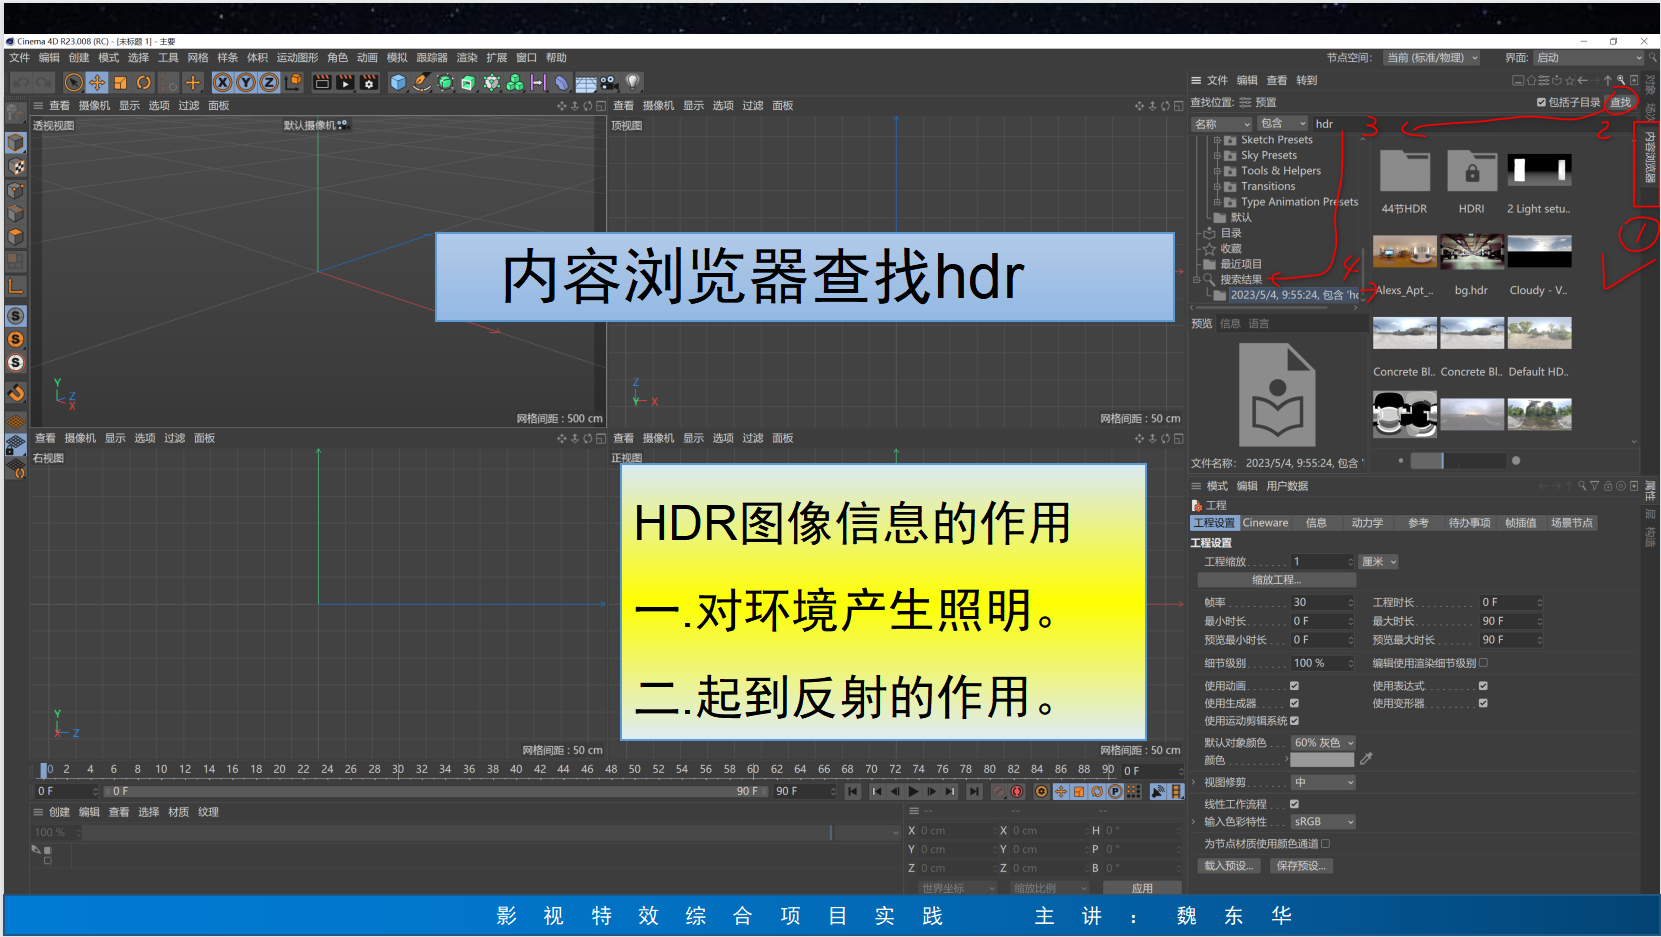
Task: Click the Record Active Objects key icon
Action: click(x=999, y=791)
